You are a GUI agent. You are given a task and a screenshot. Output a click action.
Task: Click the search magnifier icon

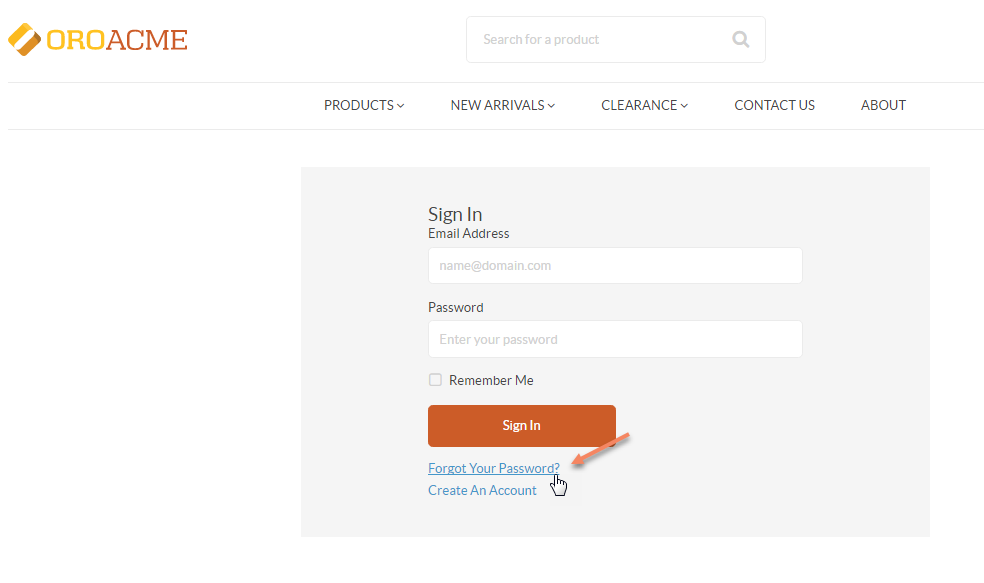[741, 40]
